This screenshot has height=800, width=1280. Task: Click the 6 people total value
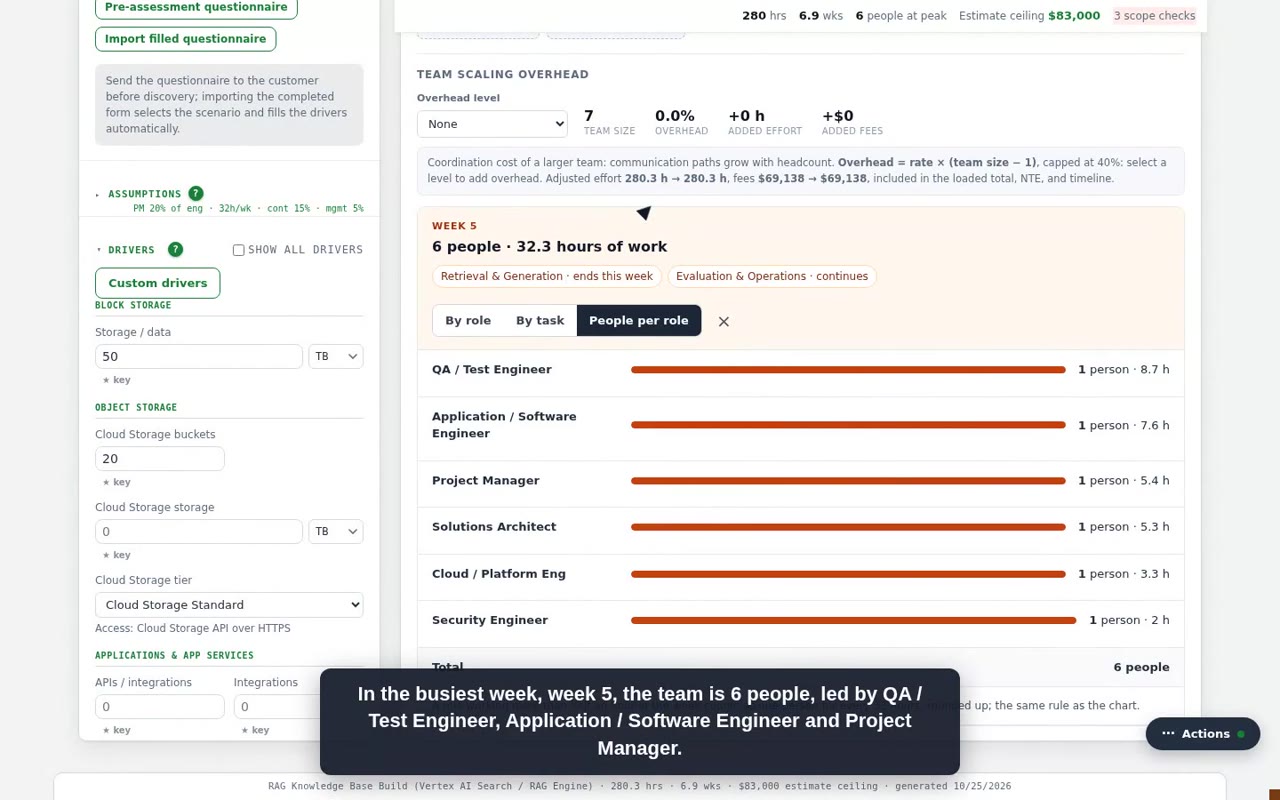(x=1141, y=667)
